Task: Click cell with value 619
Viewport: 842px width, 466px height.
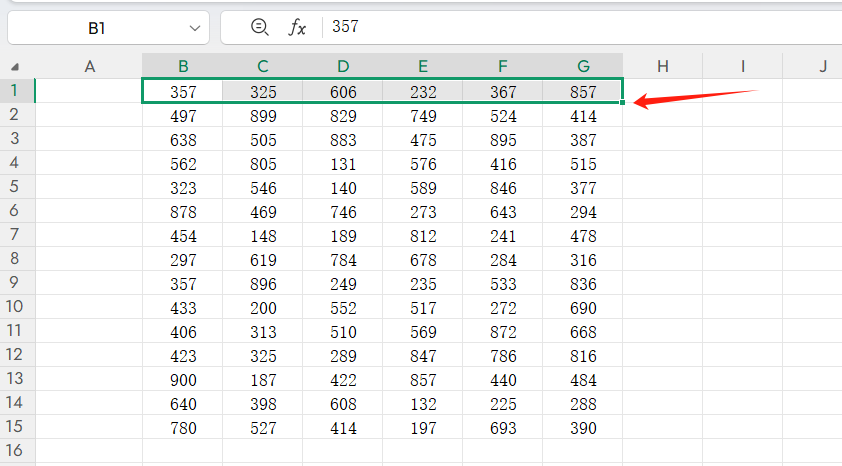Action: point(263,260)
